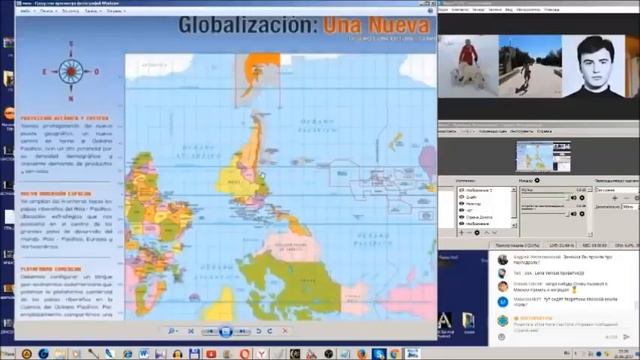Click the transition duration field in OBS
Image resolution: width=640 pixels, height=360 pixels.
pyautogui.click(x=629, y=207)
